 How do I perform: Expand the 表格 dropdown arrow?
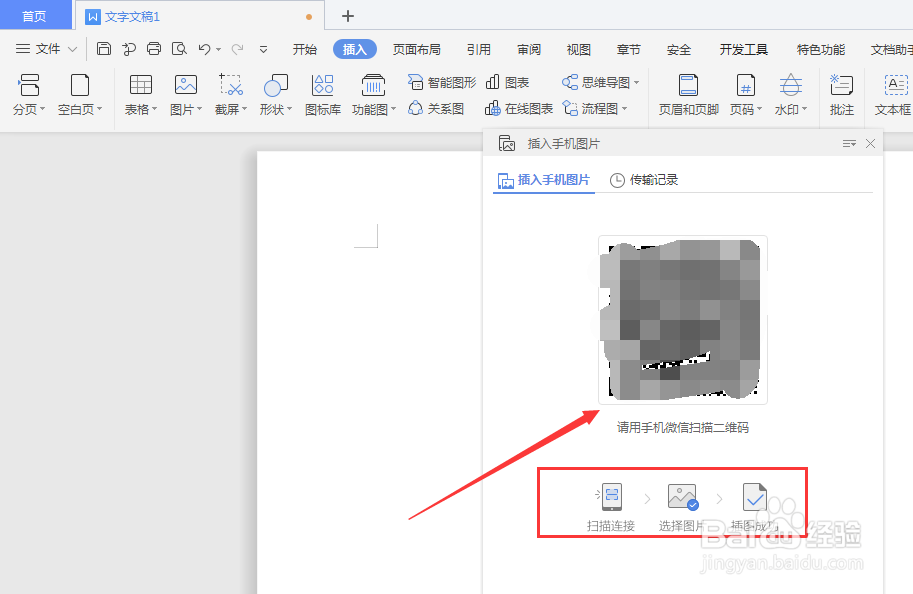(x=154, y=109)
